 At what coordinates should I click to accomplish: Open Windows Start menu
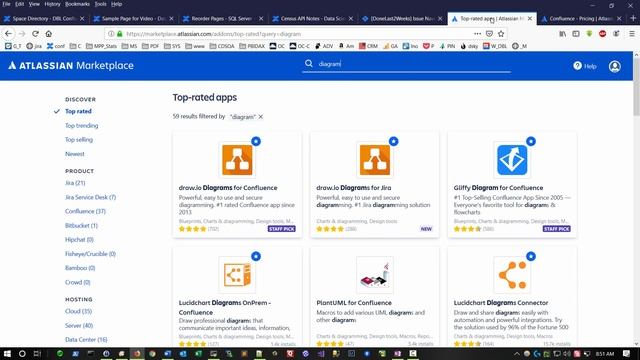[7, 353]
